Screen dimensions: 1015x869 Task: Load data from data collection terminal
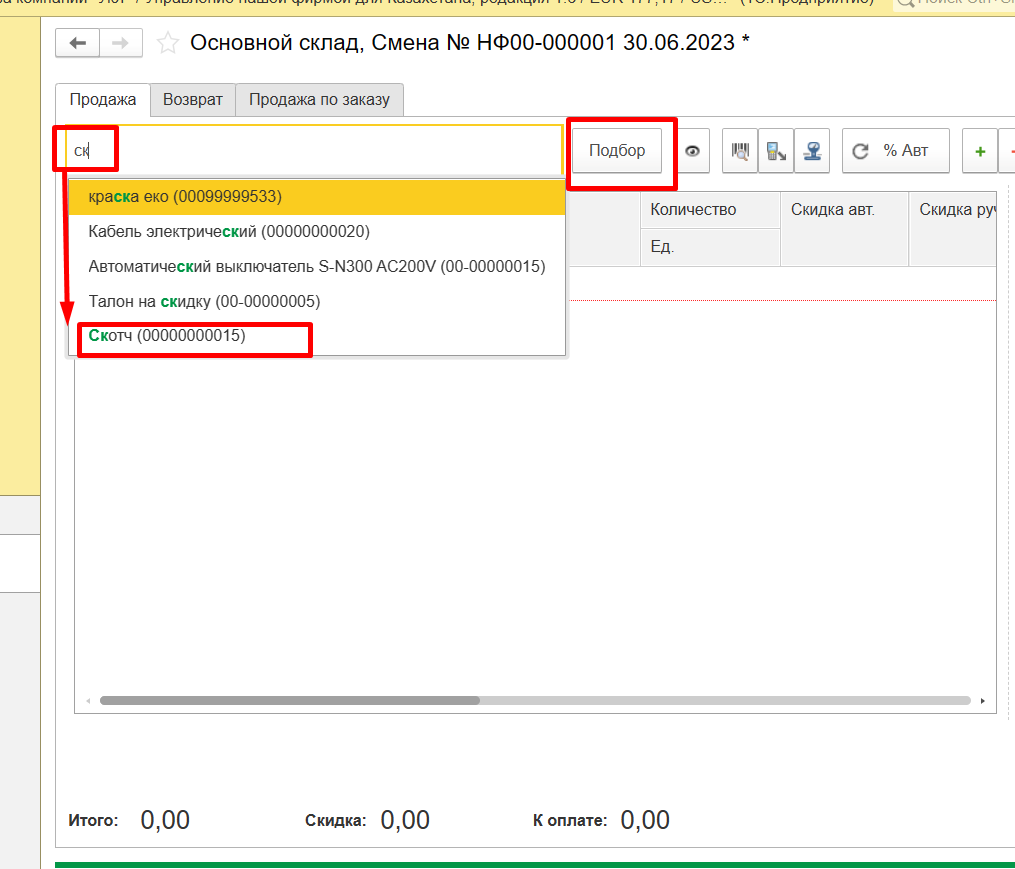(x=776, y=151)
